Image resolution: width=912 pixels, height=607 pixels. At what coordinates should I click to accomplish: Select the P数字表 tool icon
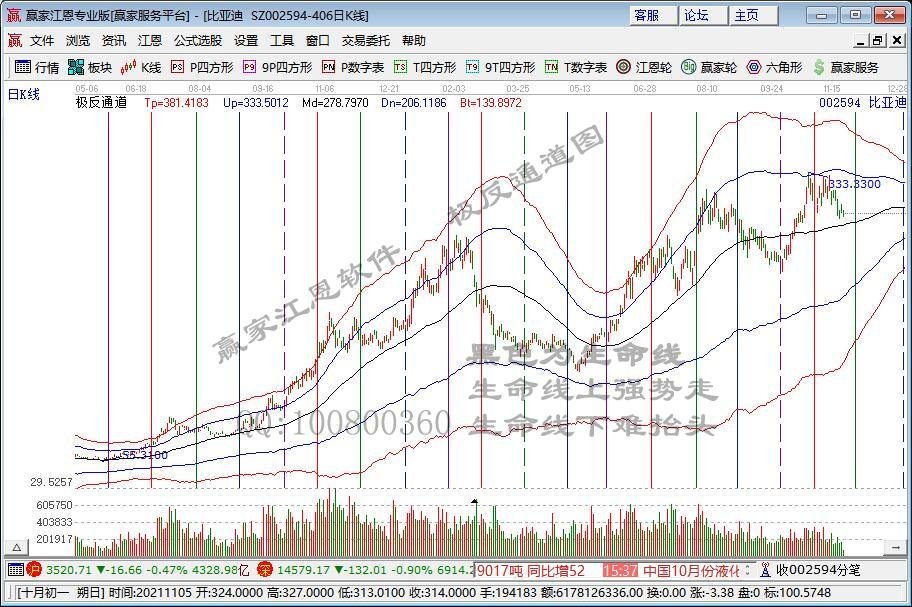tap(328, 67)
